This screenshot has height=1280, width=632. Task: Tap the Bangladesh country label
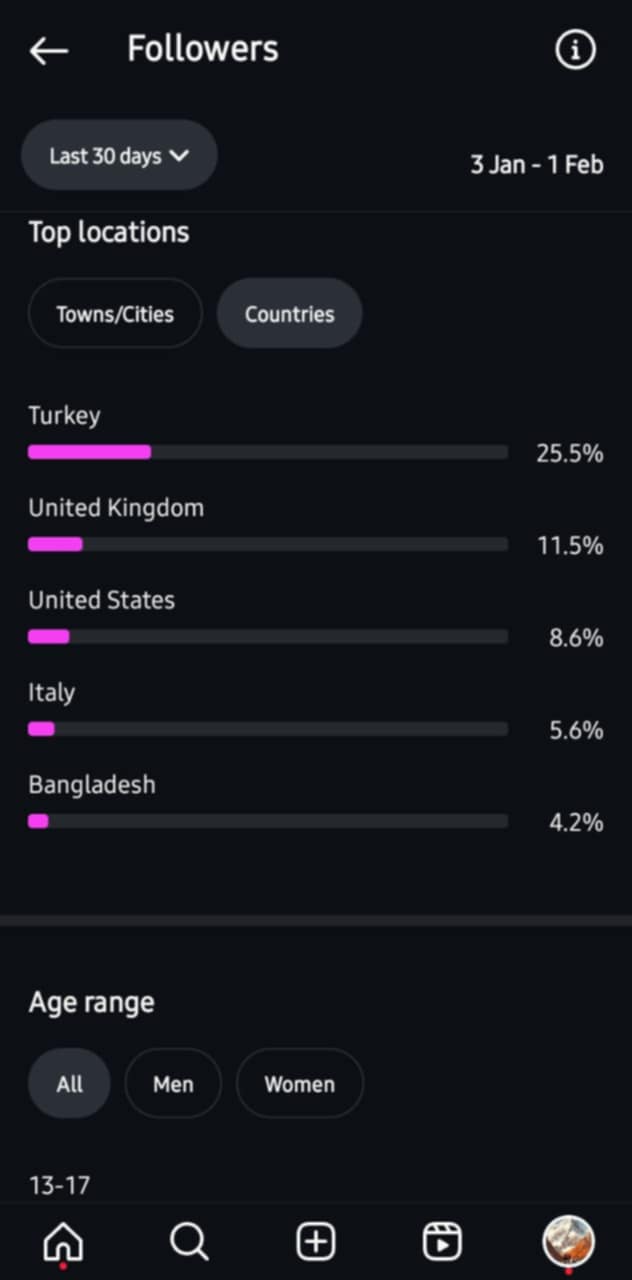click(x=92, y=785)
